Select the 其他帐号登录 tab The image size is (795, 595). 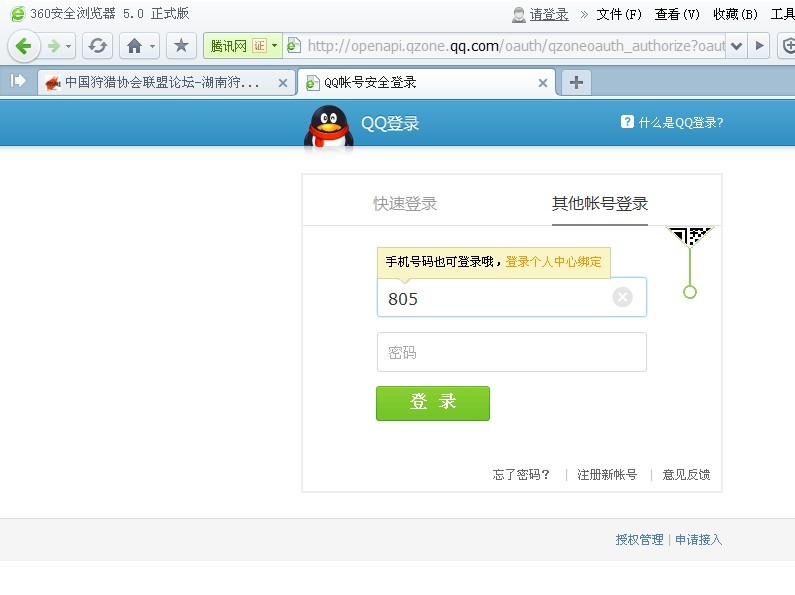(x=600, y=204)
